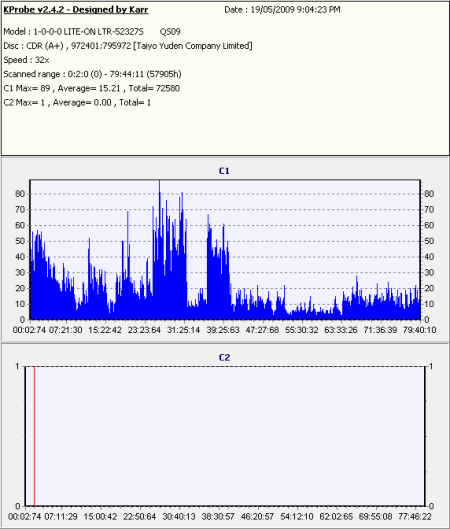This screenshot has height=529, width=450.
Task: Click the C2 Max= 1 statistics line
Action: [x=77, y=103]
